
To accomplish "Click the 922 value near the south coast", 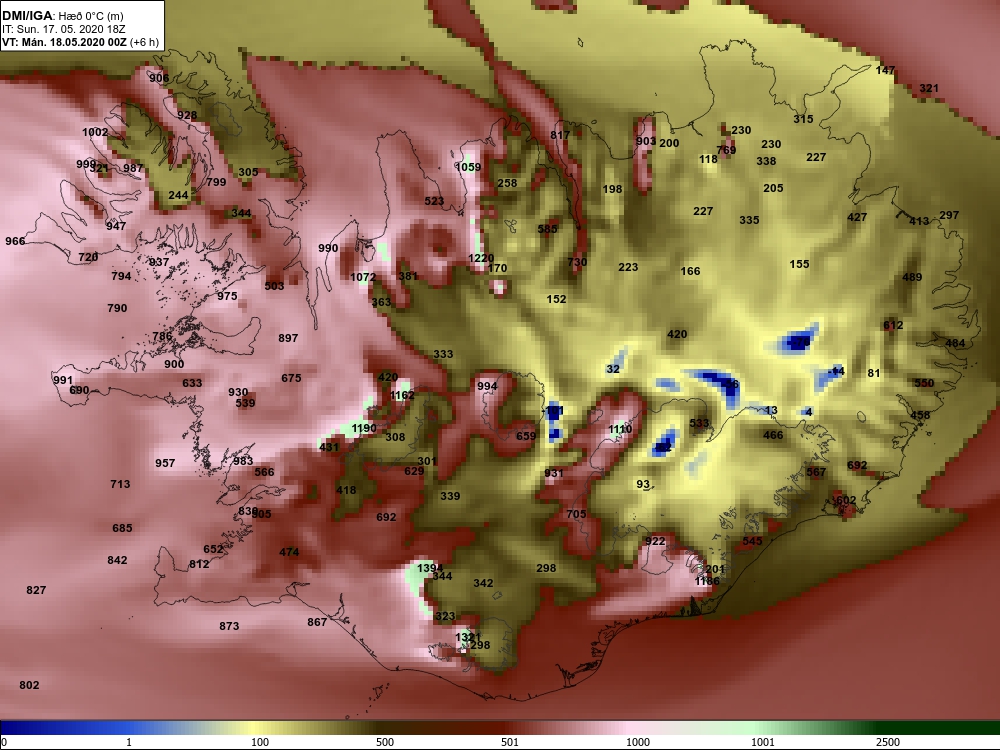I will (x=655, y=541).
